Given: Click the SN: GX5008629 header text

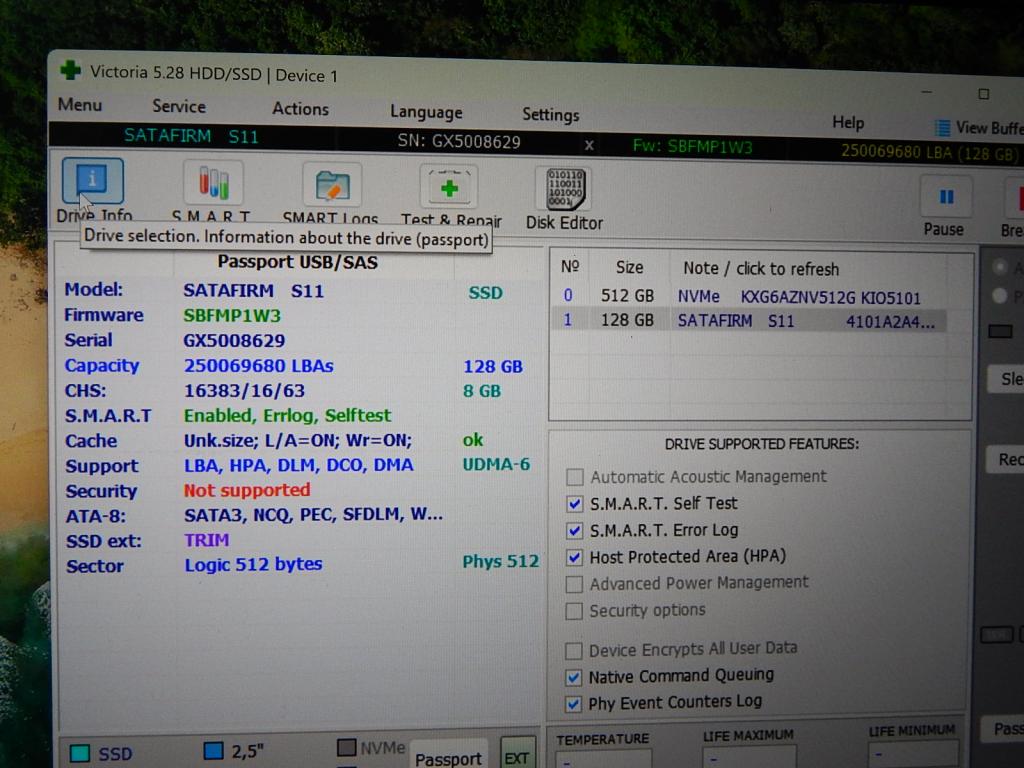Looking at the screenshot, I should (x=459, y=142).
